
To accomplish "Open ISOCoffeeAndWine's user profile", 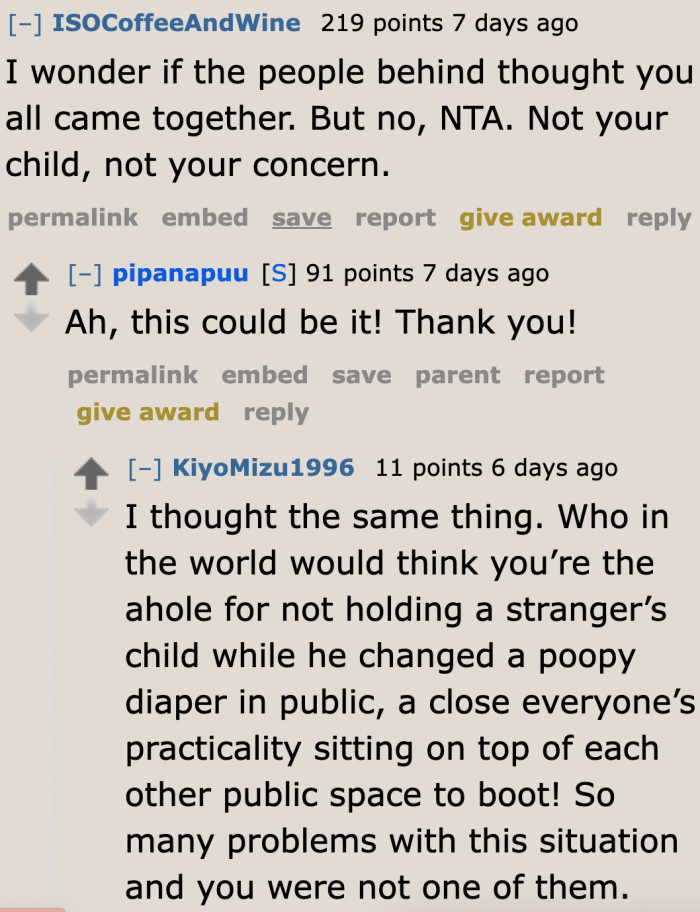I will [173, 22].
